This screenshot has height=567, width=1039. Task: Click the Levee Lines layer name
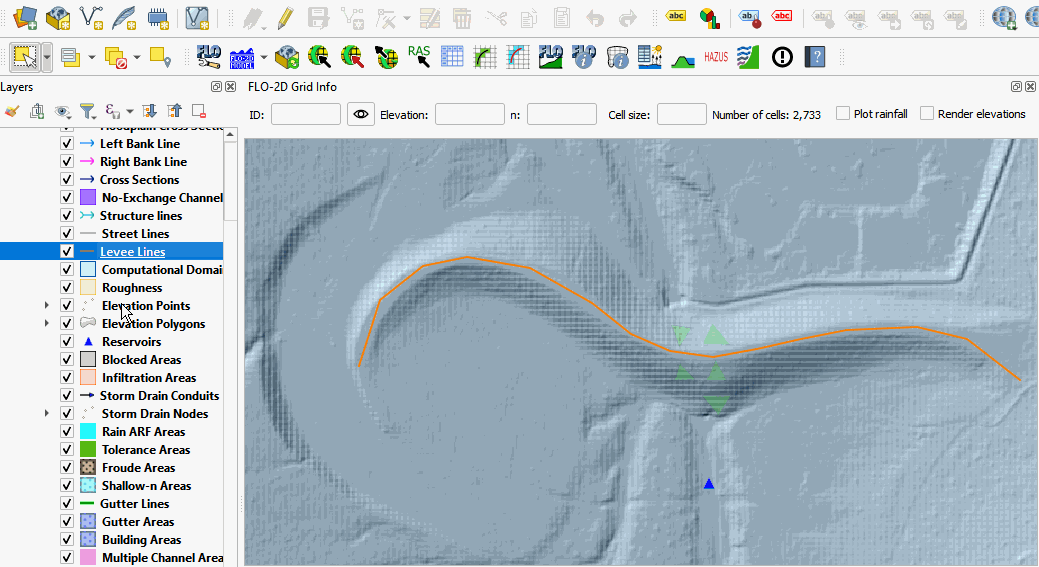click(133, 252)
